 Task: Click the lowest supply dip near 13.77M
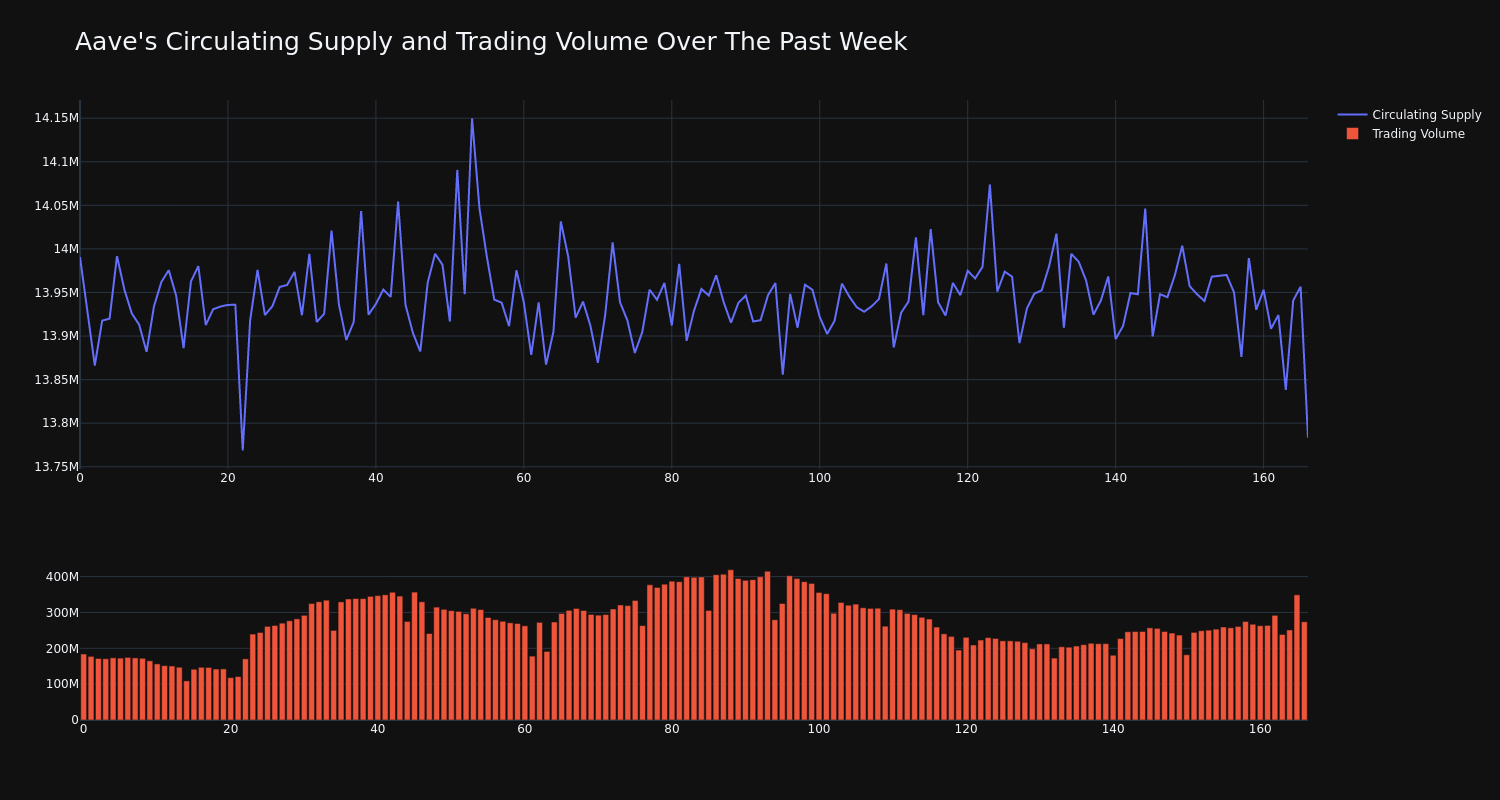click(x=242, y=449)
